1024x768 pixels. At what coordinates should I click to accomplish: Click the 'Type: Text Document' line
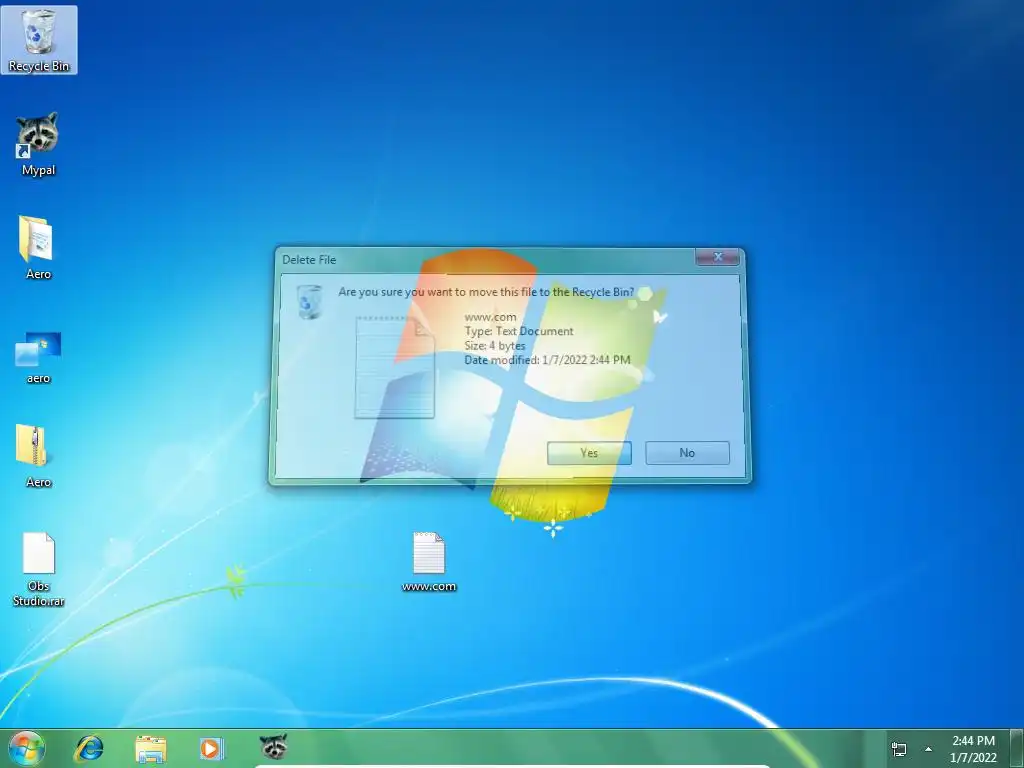[x=519, y=331]
